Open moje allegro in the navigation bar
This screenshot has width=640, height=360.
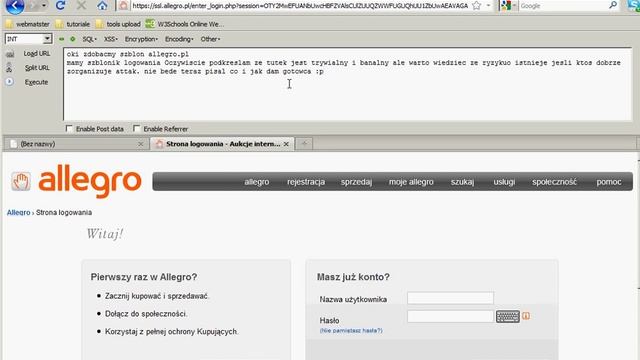click(411, 182)
